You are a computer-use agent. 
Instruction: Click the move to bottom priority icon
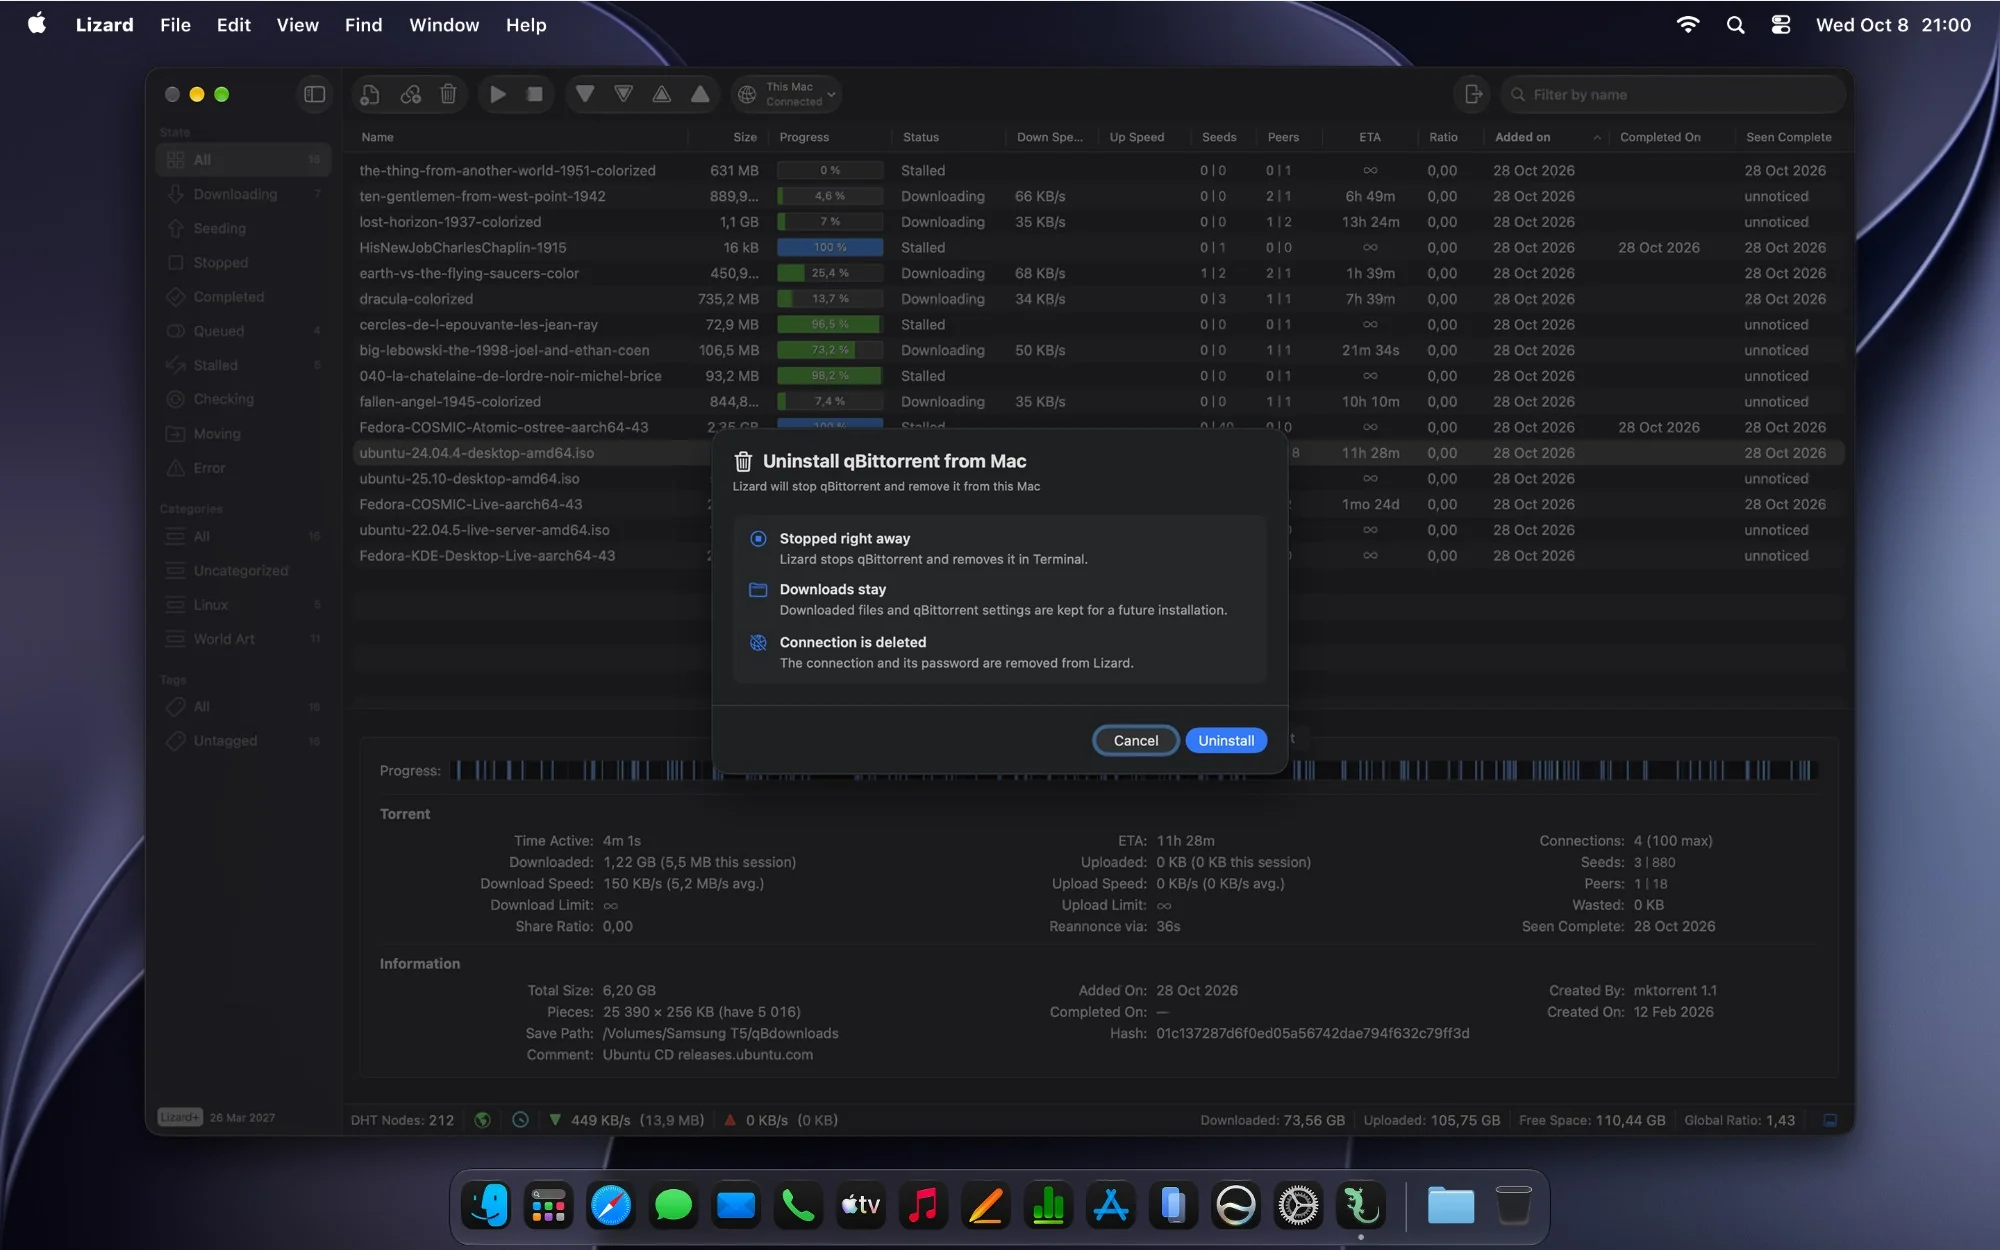(585, 94)
